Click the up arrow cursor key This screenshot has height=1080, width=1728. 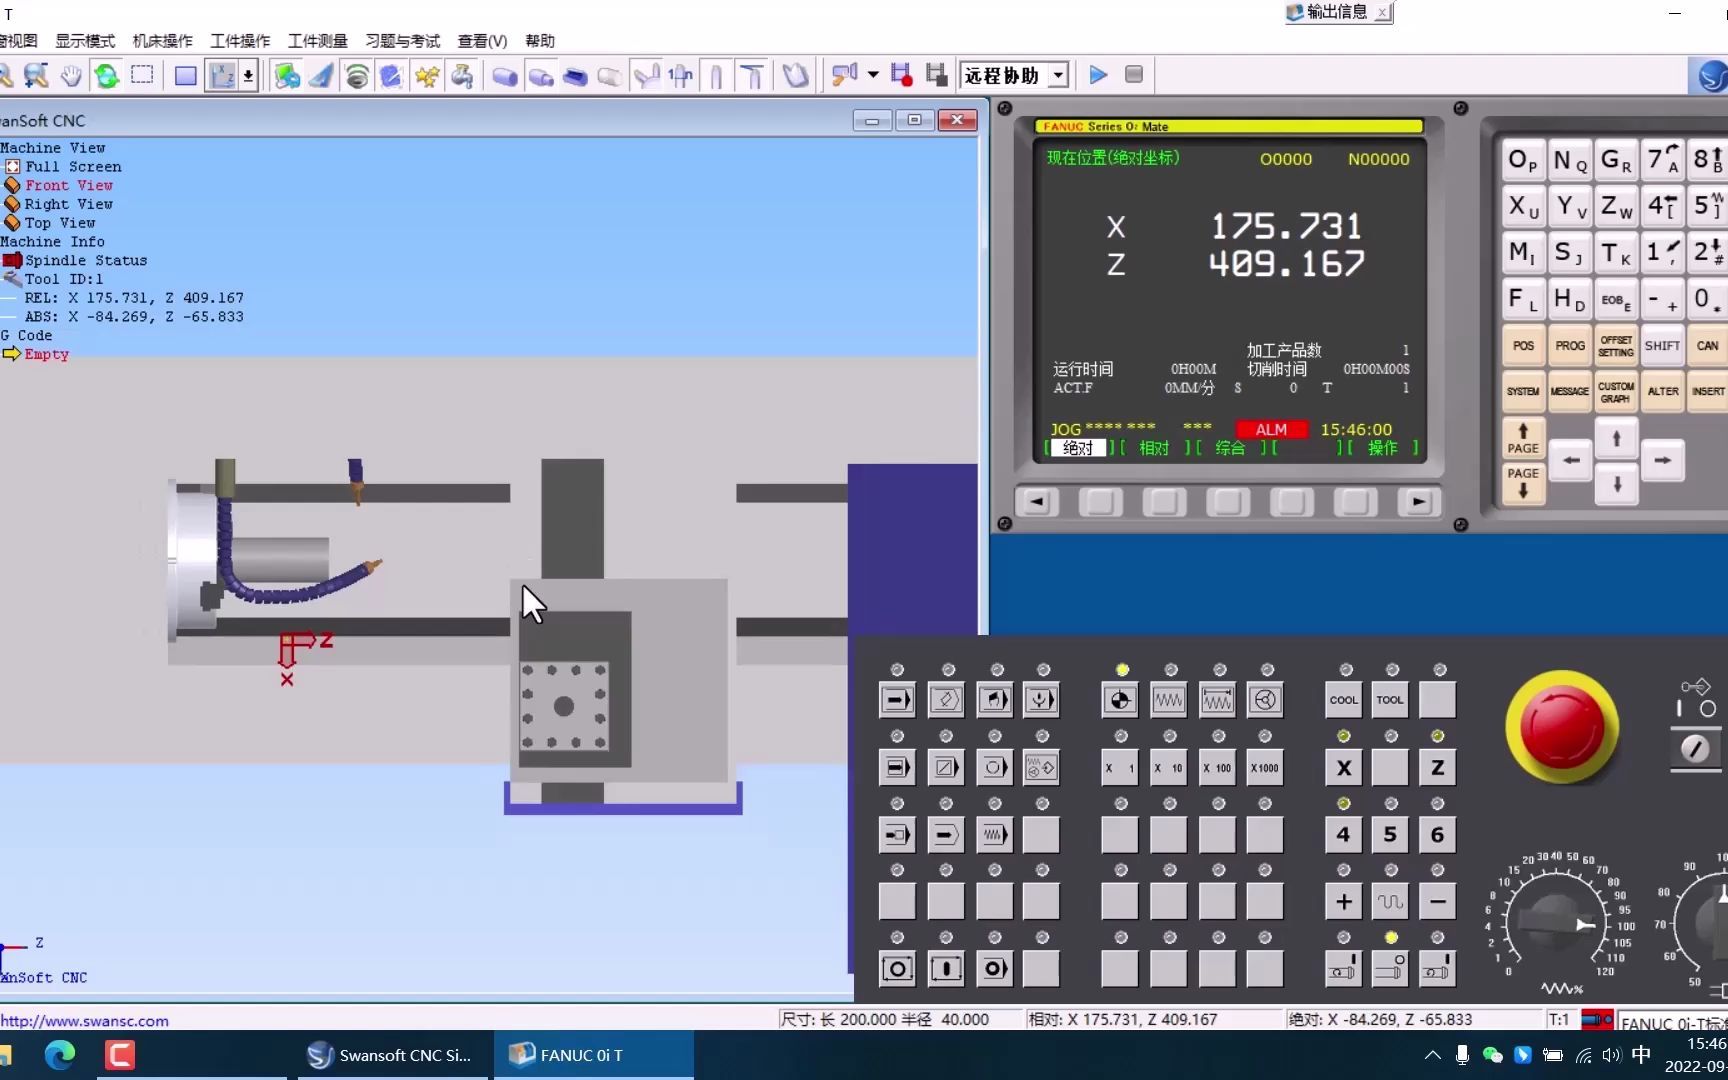(1616, 439)
